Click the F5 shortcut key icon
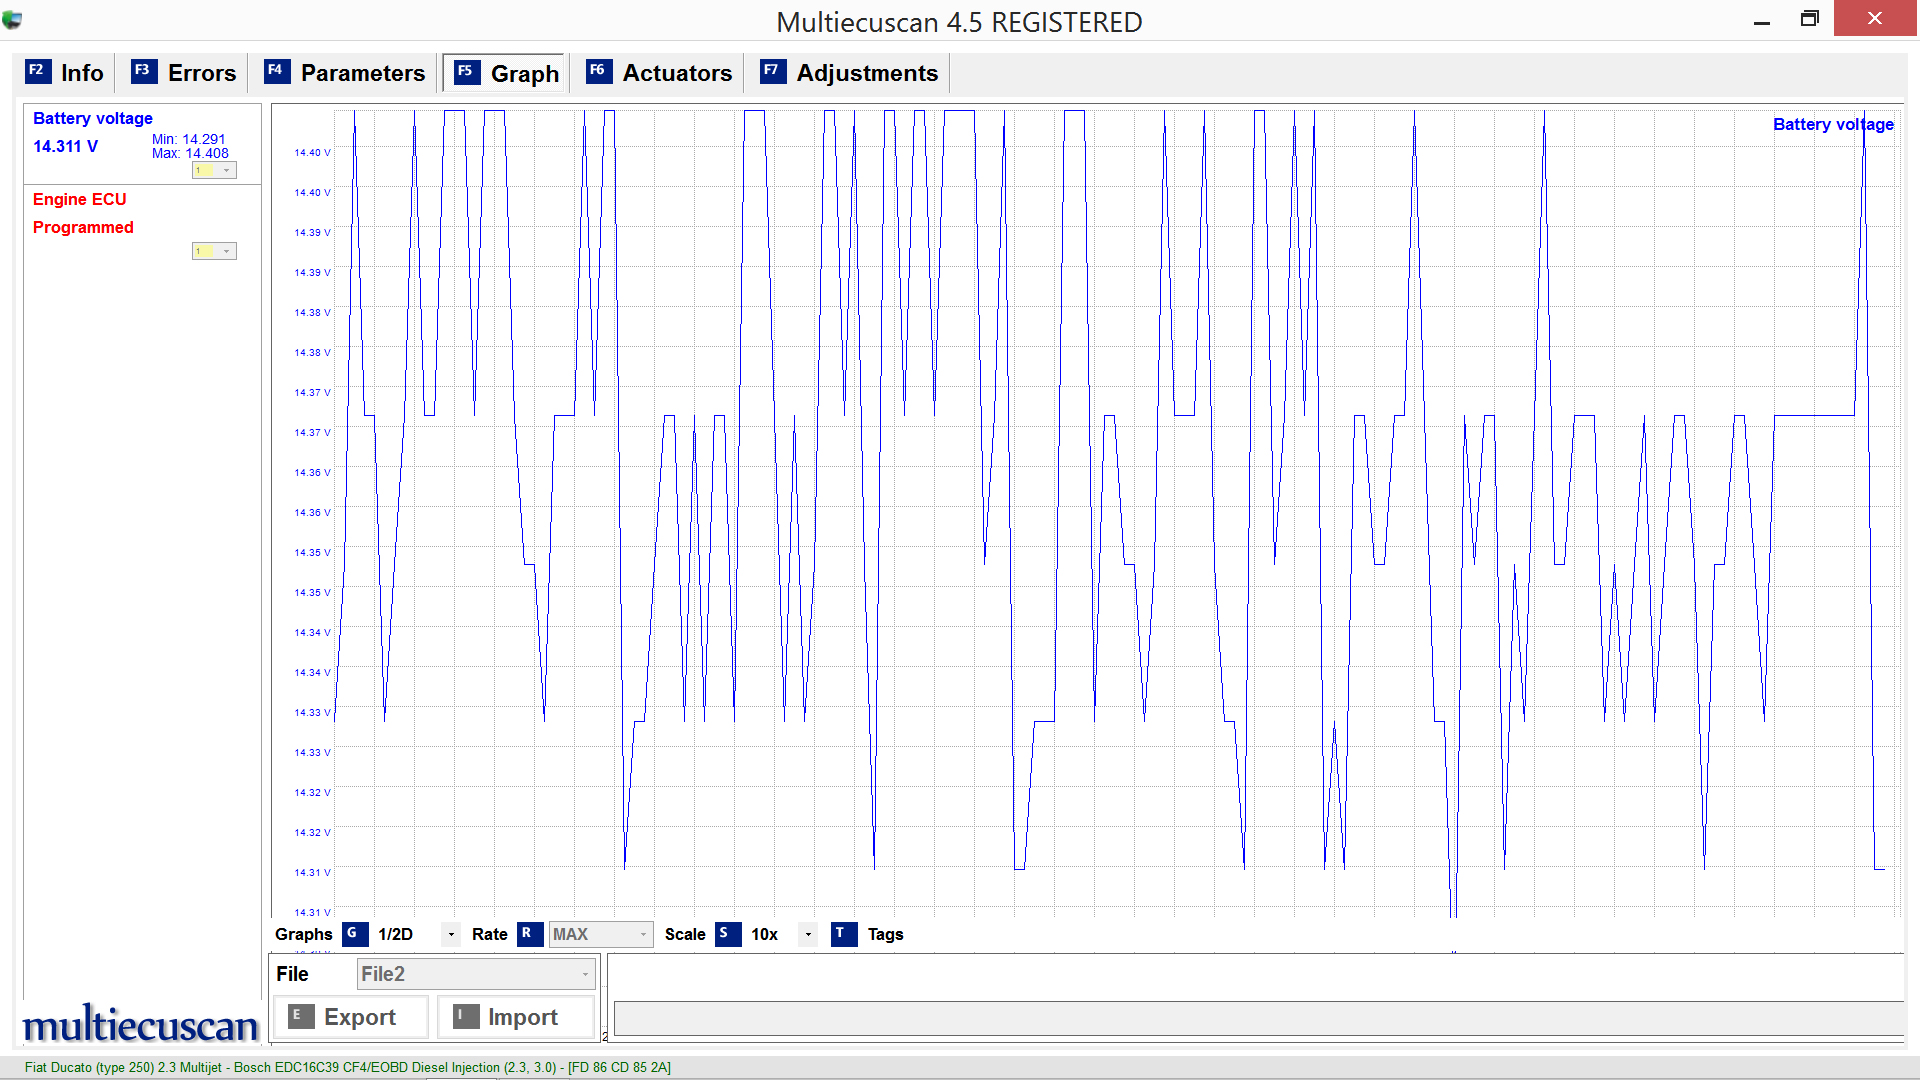The width and height of the screenshot is (1920, 1080). [466, 72]
